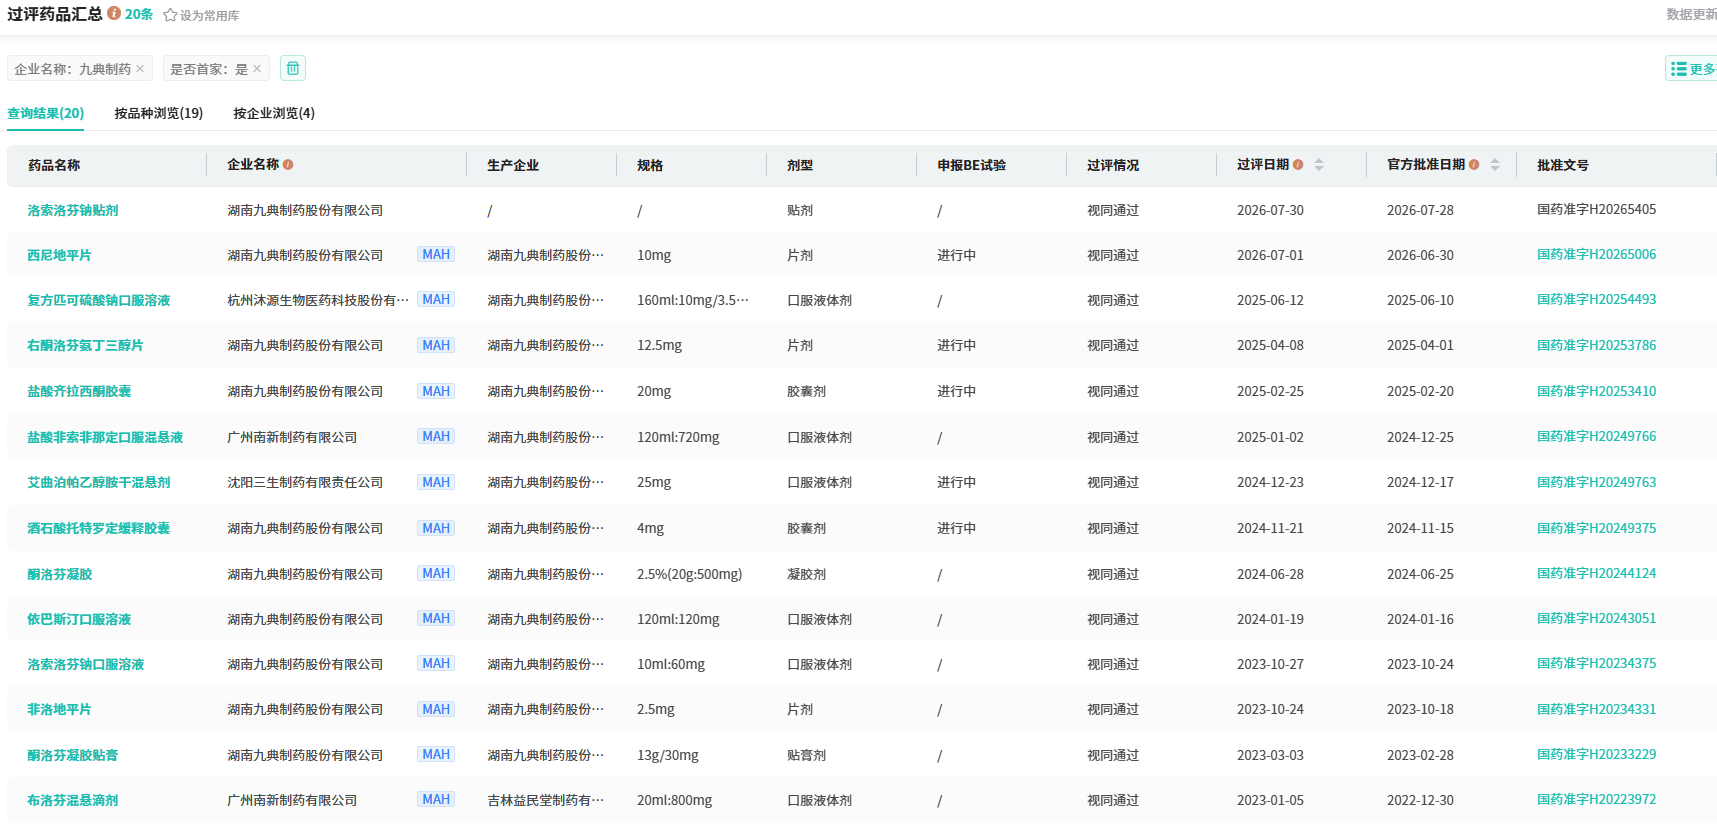Viewport: 1717px width, 825px height.
Task: Open the 洛索洛芬钠口服溶液 drug link
Action: point(86,665)
